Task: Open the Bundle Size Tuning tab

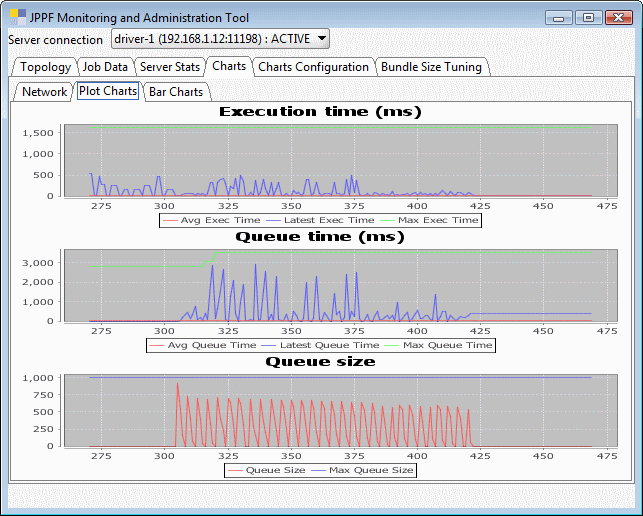Action: click(431, 67)
